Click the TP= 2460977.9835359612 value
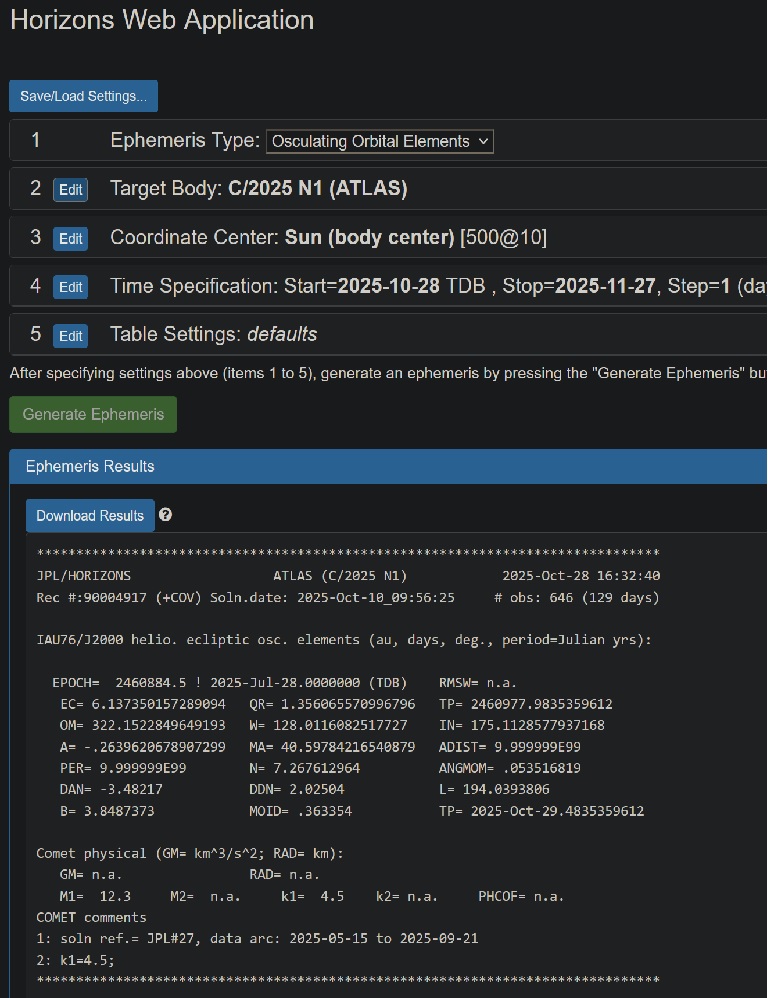The image size is (768, 998). click(526, 704)
